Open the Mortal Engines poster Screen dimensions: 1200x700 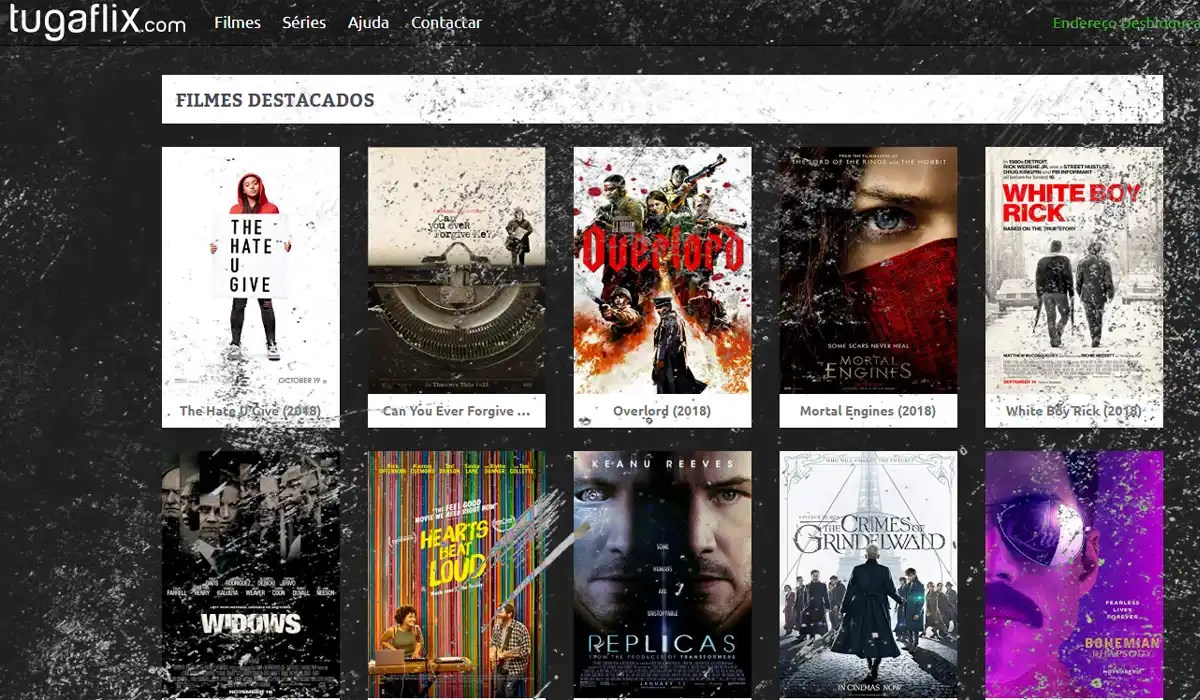[x=868, y=270]
